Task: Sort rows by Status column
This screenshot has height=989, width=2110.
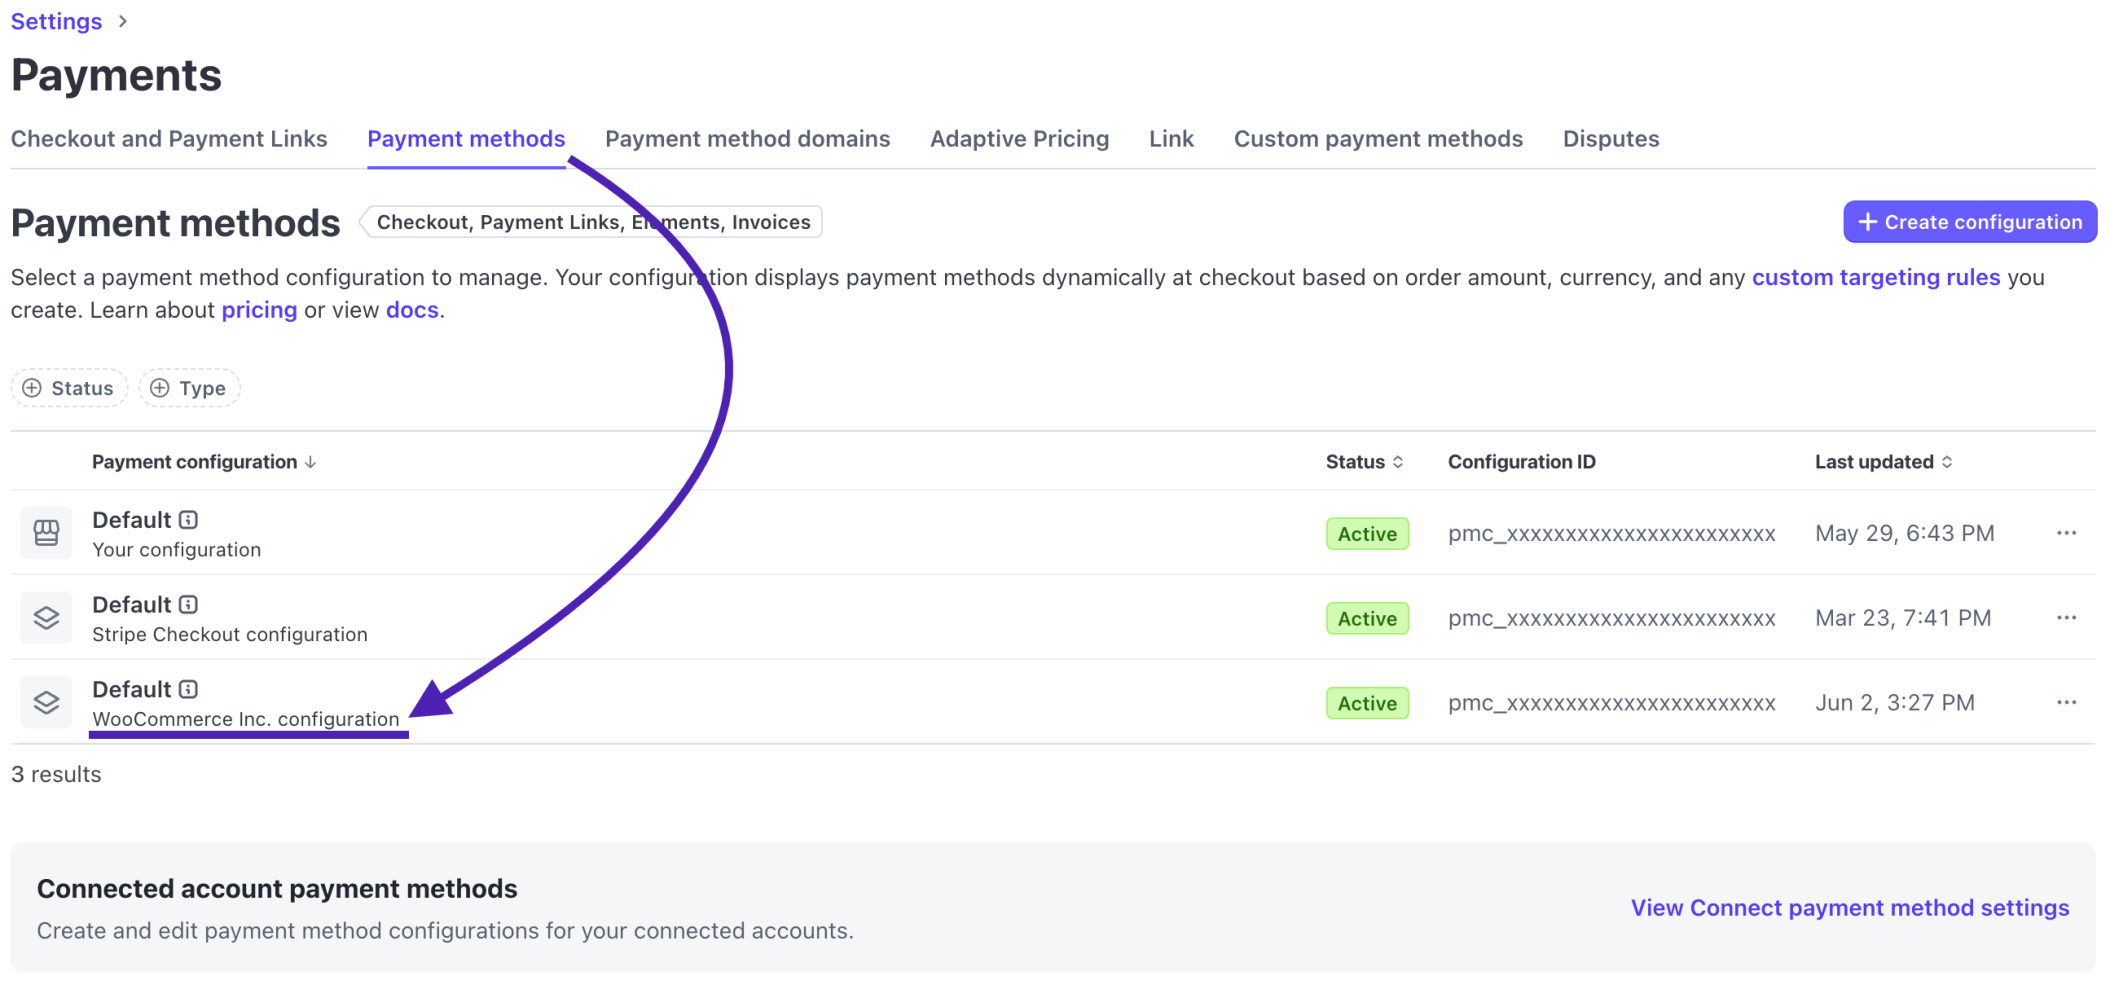Action: [x=1364, y=461]
